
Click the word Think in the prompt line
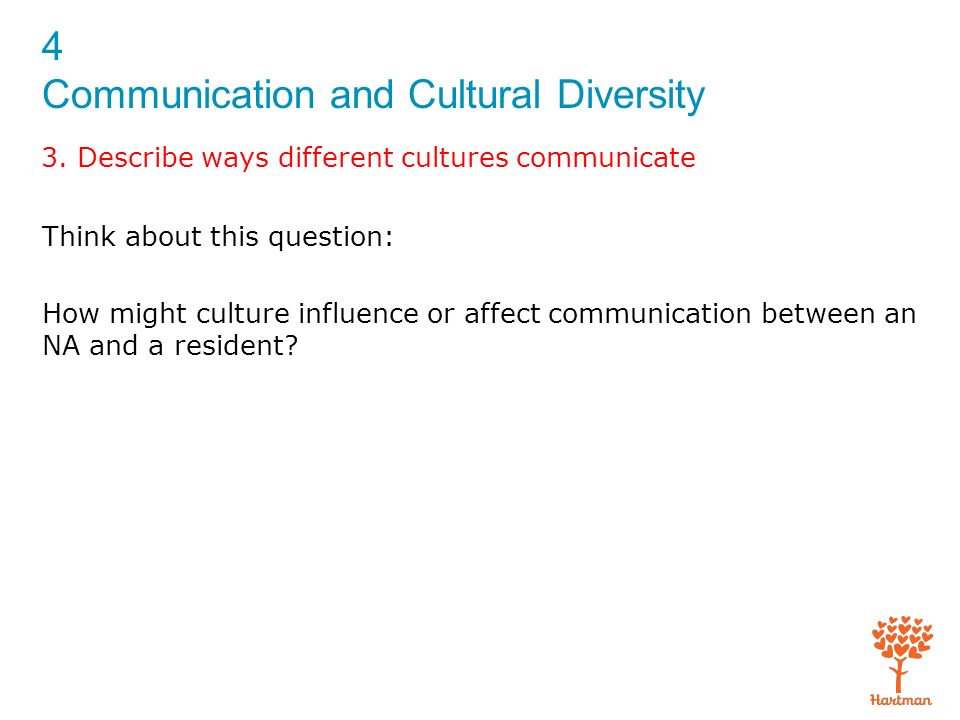tap(78, 236)
